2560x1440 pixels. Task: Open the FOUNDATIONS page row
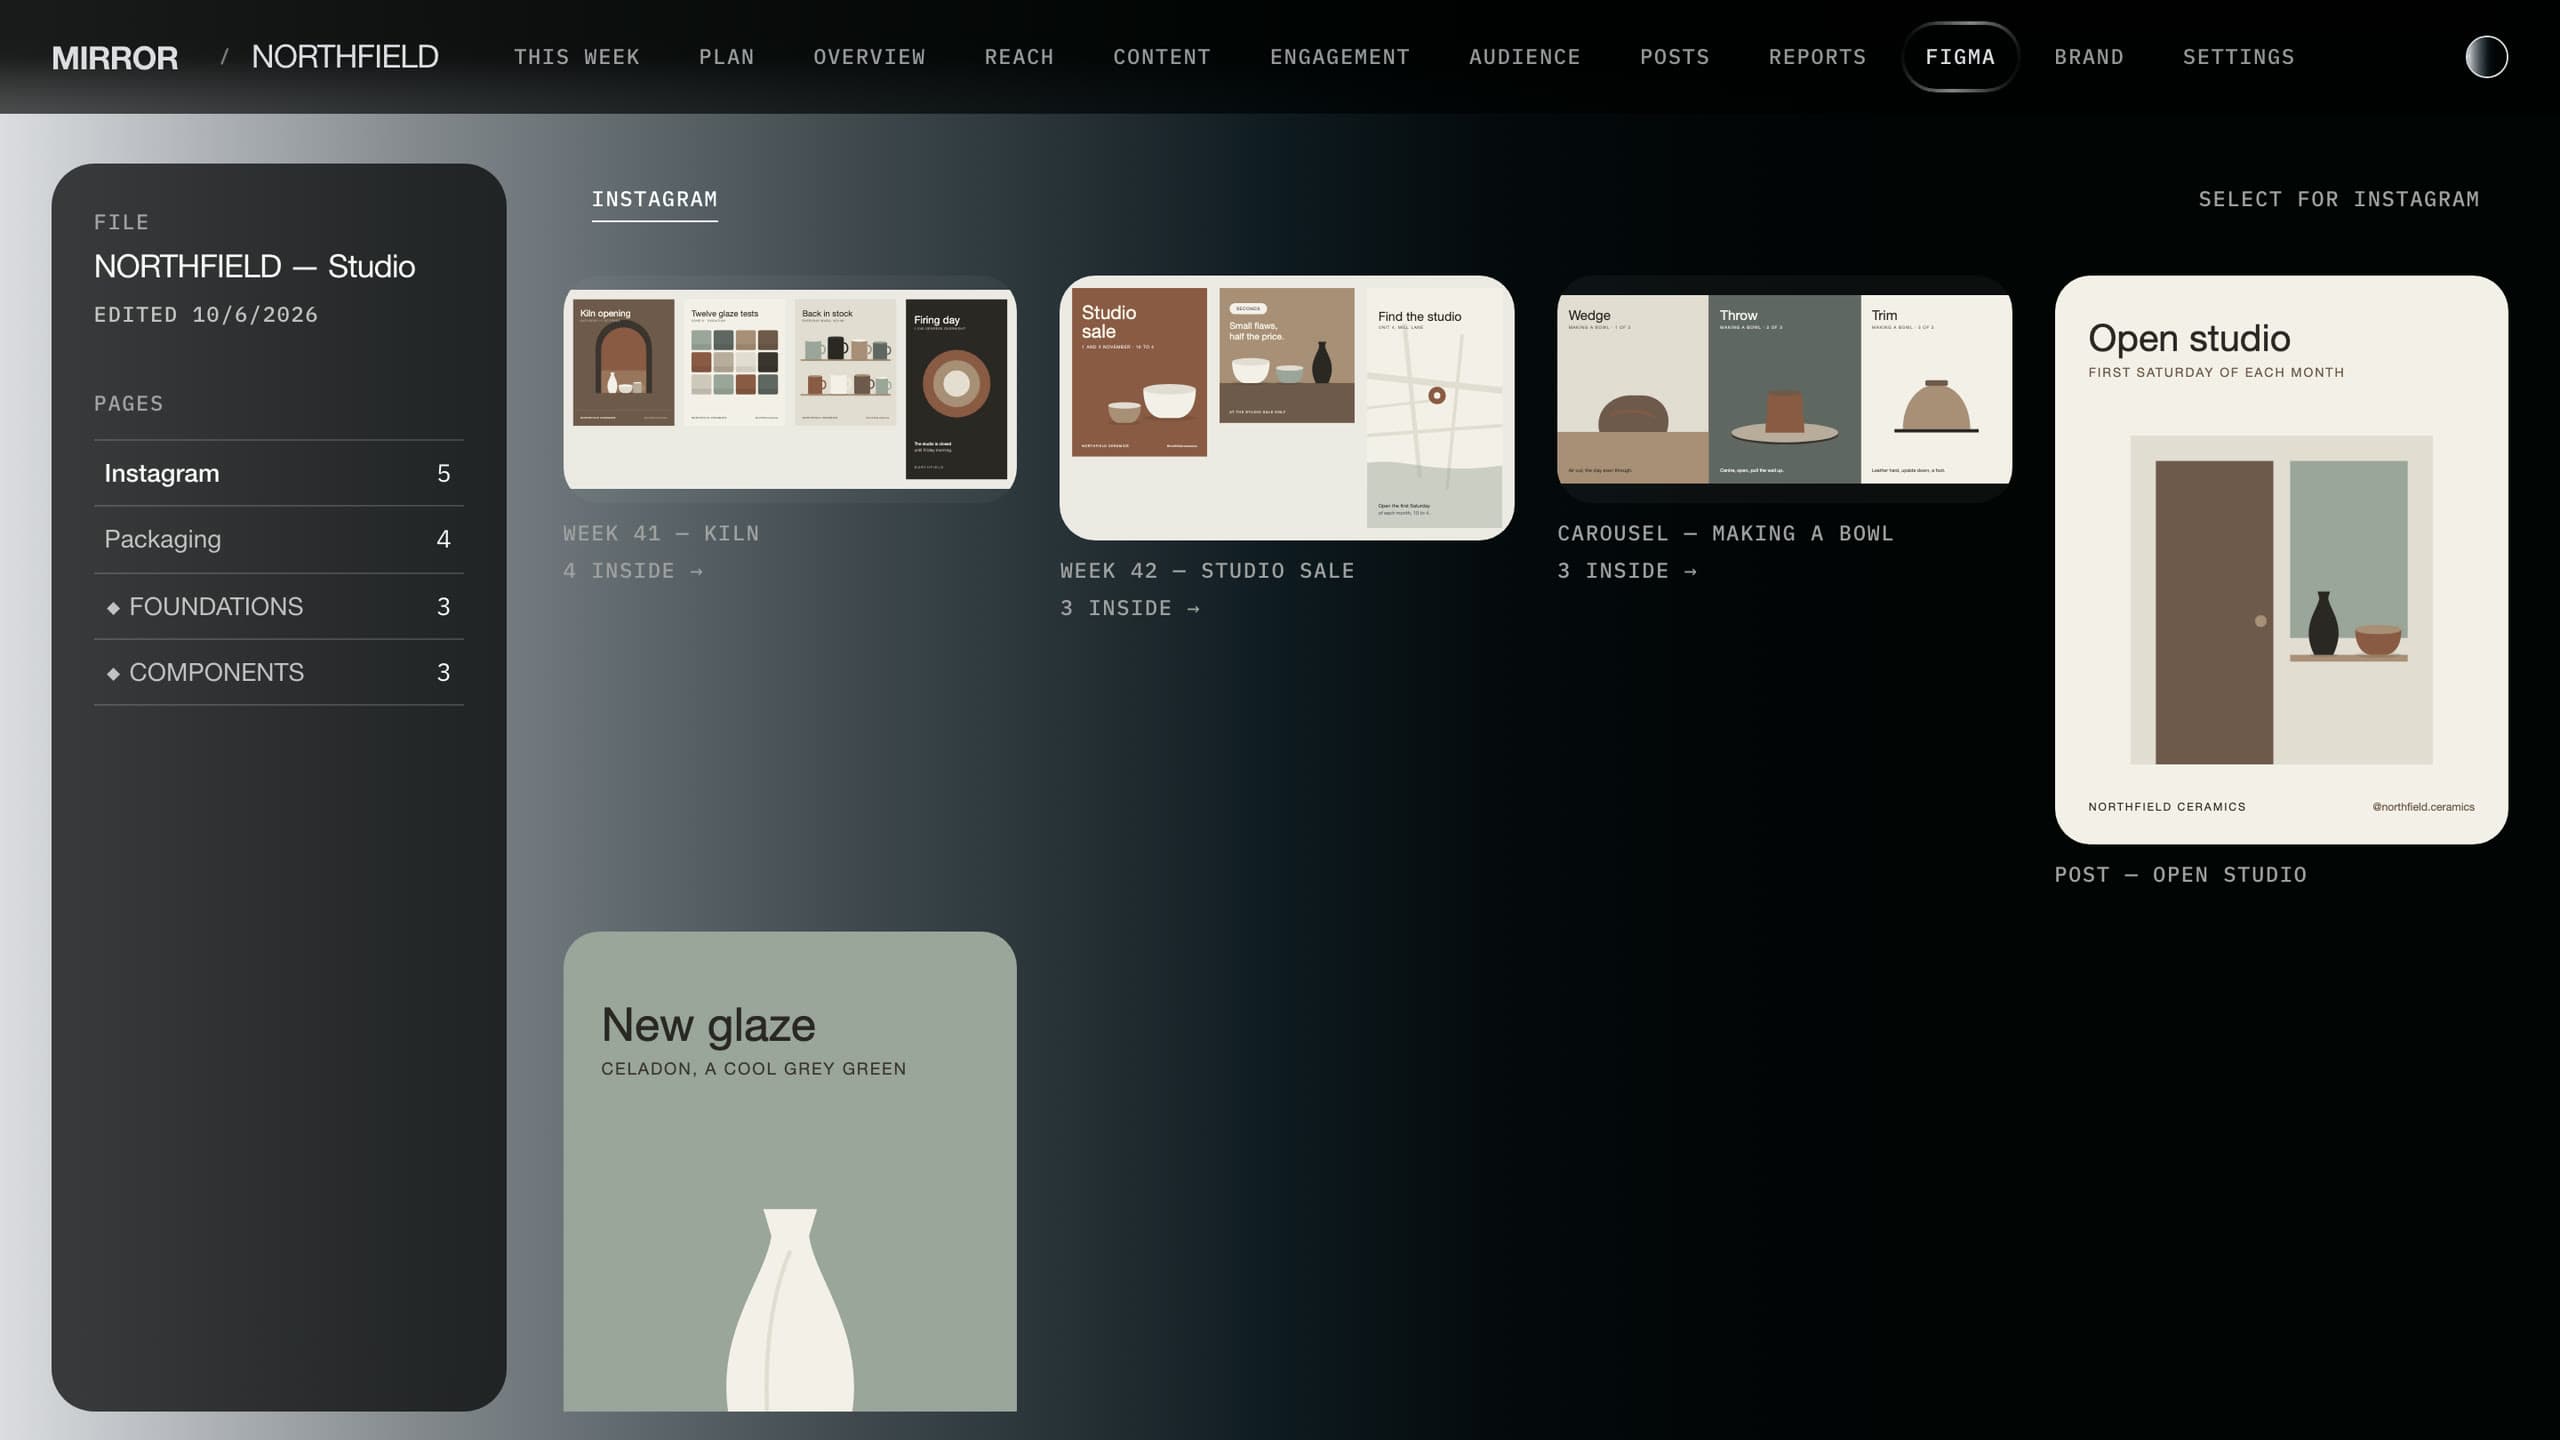pyautogui.click(x=279, y=606)
